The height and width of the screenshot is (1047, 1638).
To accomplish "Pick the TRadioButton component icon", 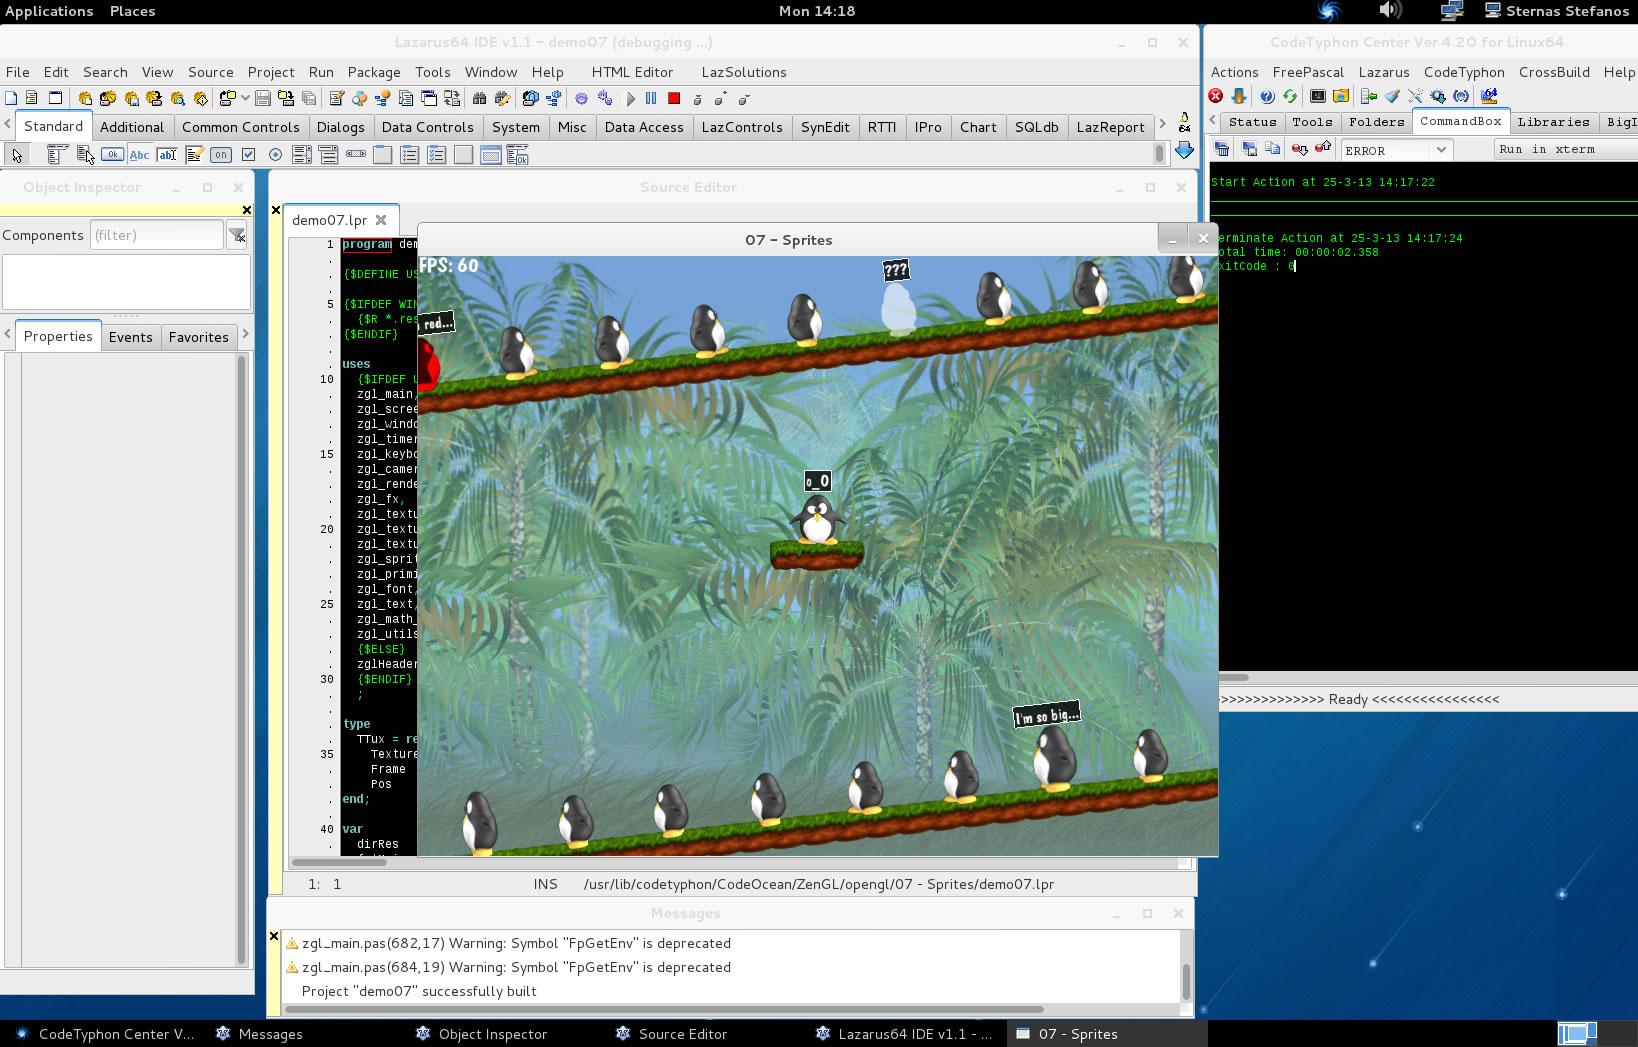I will point(275,154).
